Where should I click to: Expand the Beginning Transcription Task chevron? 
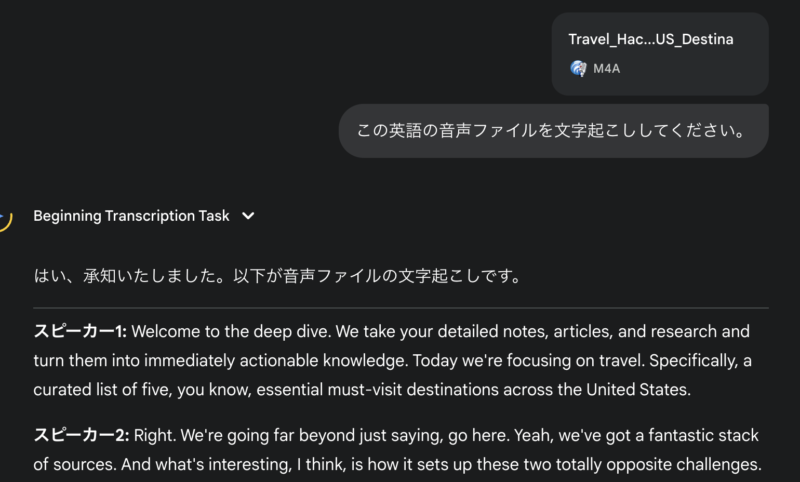click(249, 215)
